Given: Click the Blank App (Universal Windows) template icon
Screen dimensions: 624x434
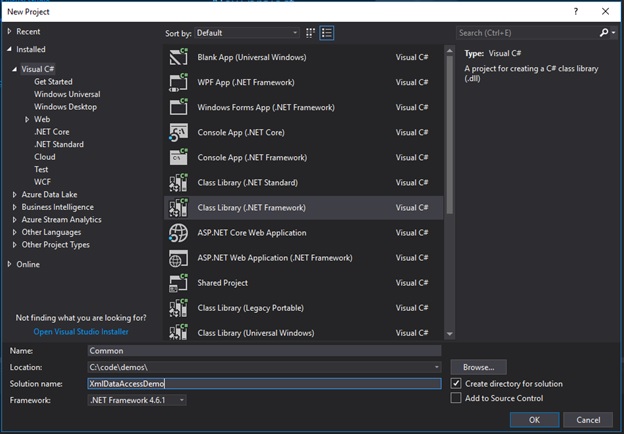Looking at the screenshot, I should (178, 57).
